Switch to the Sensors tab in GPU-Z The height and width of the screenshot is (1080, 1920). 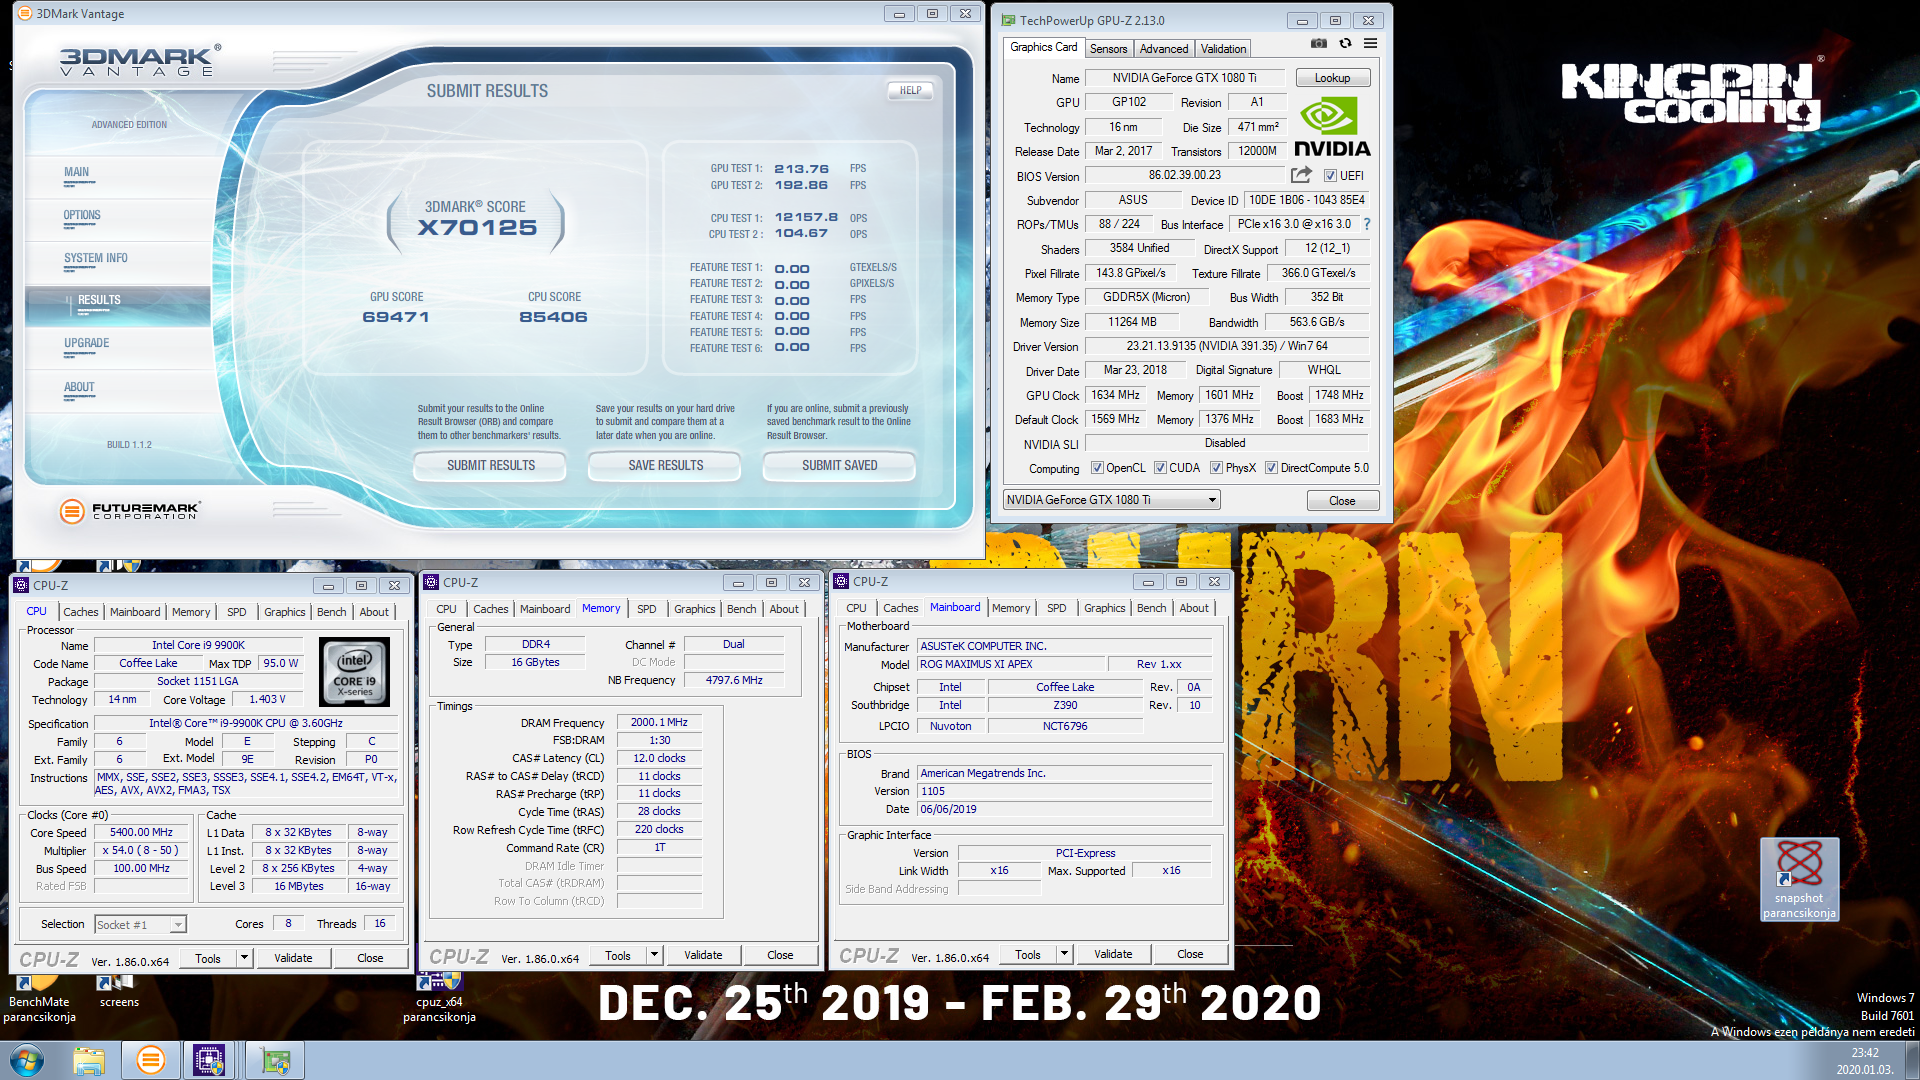point(1108,48)
